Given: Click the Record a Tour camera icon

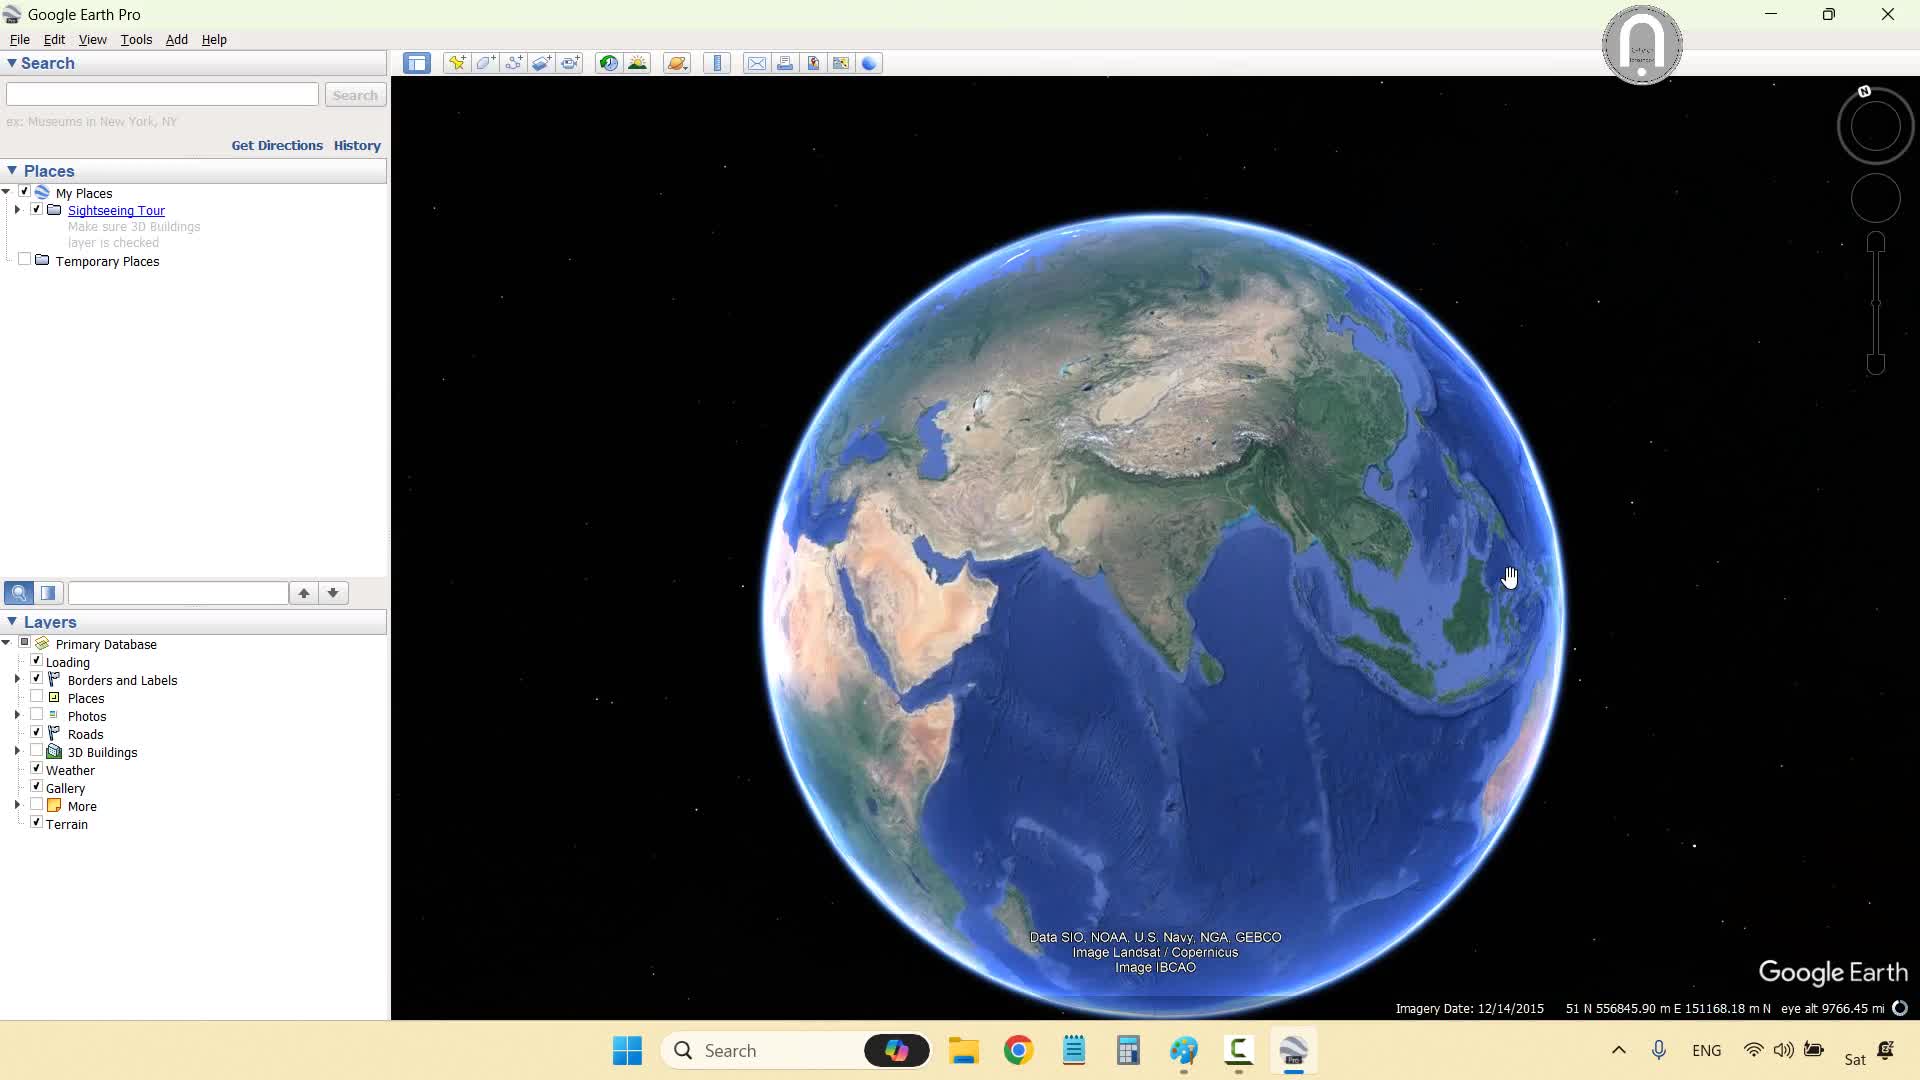Looking at the screenshot, I should pos(570,63).
